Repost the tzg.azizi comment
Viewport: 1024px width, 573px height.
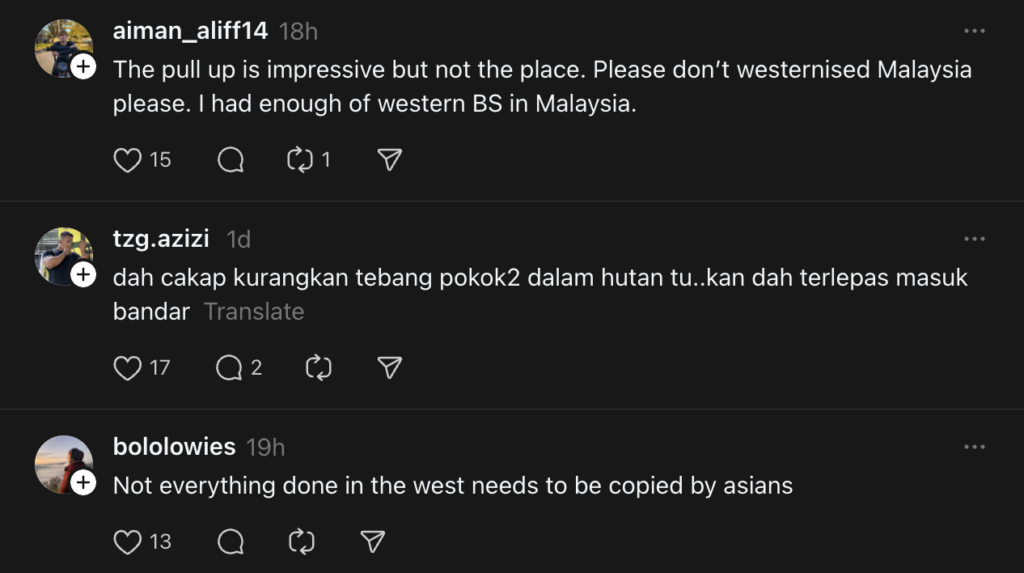(318, 368)
